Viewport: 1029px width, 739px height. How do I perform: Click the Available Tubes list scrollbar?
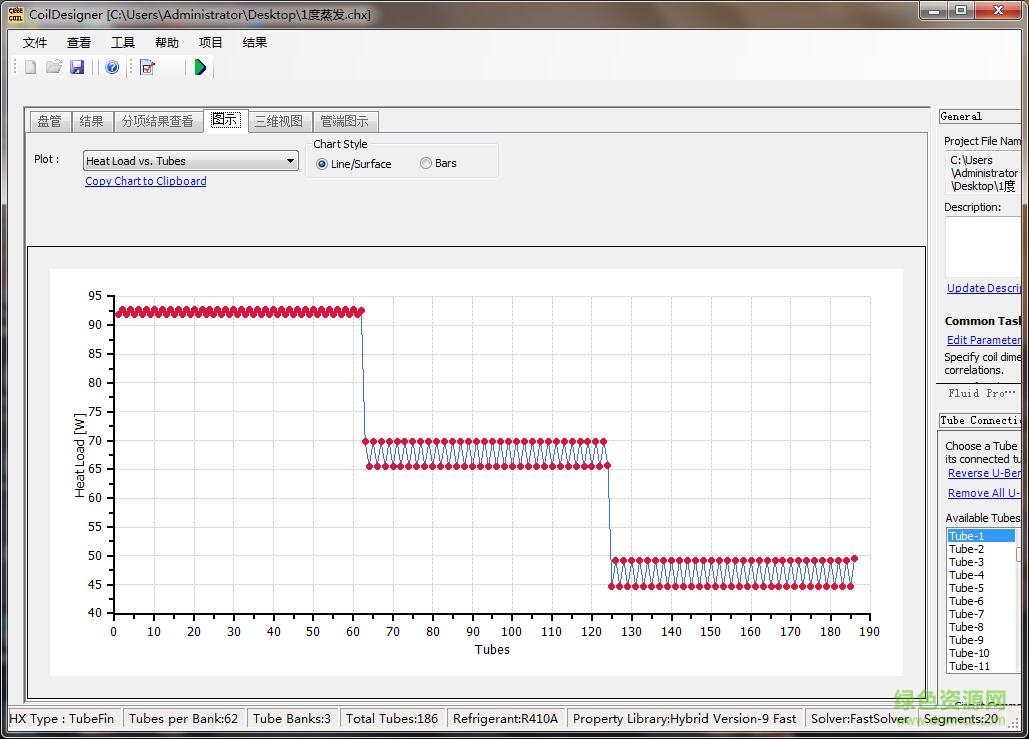click(1018, 600)
